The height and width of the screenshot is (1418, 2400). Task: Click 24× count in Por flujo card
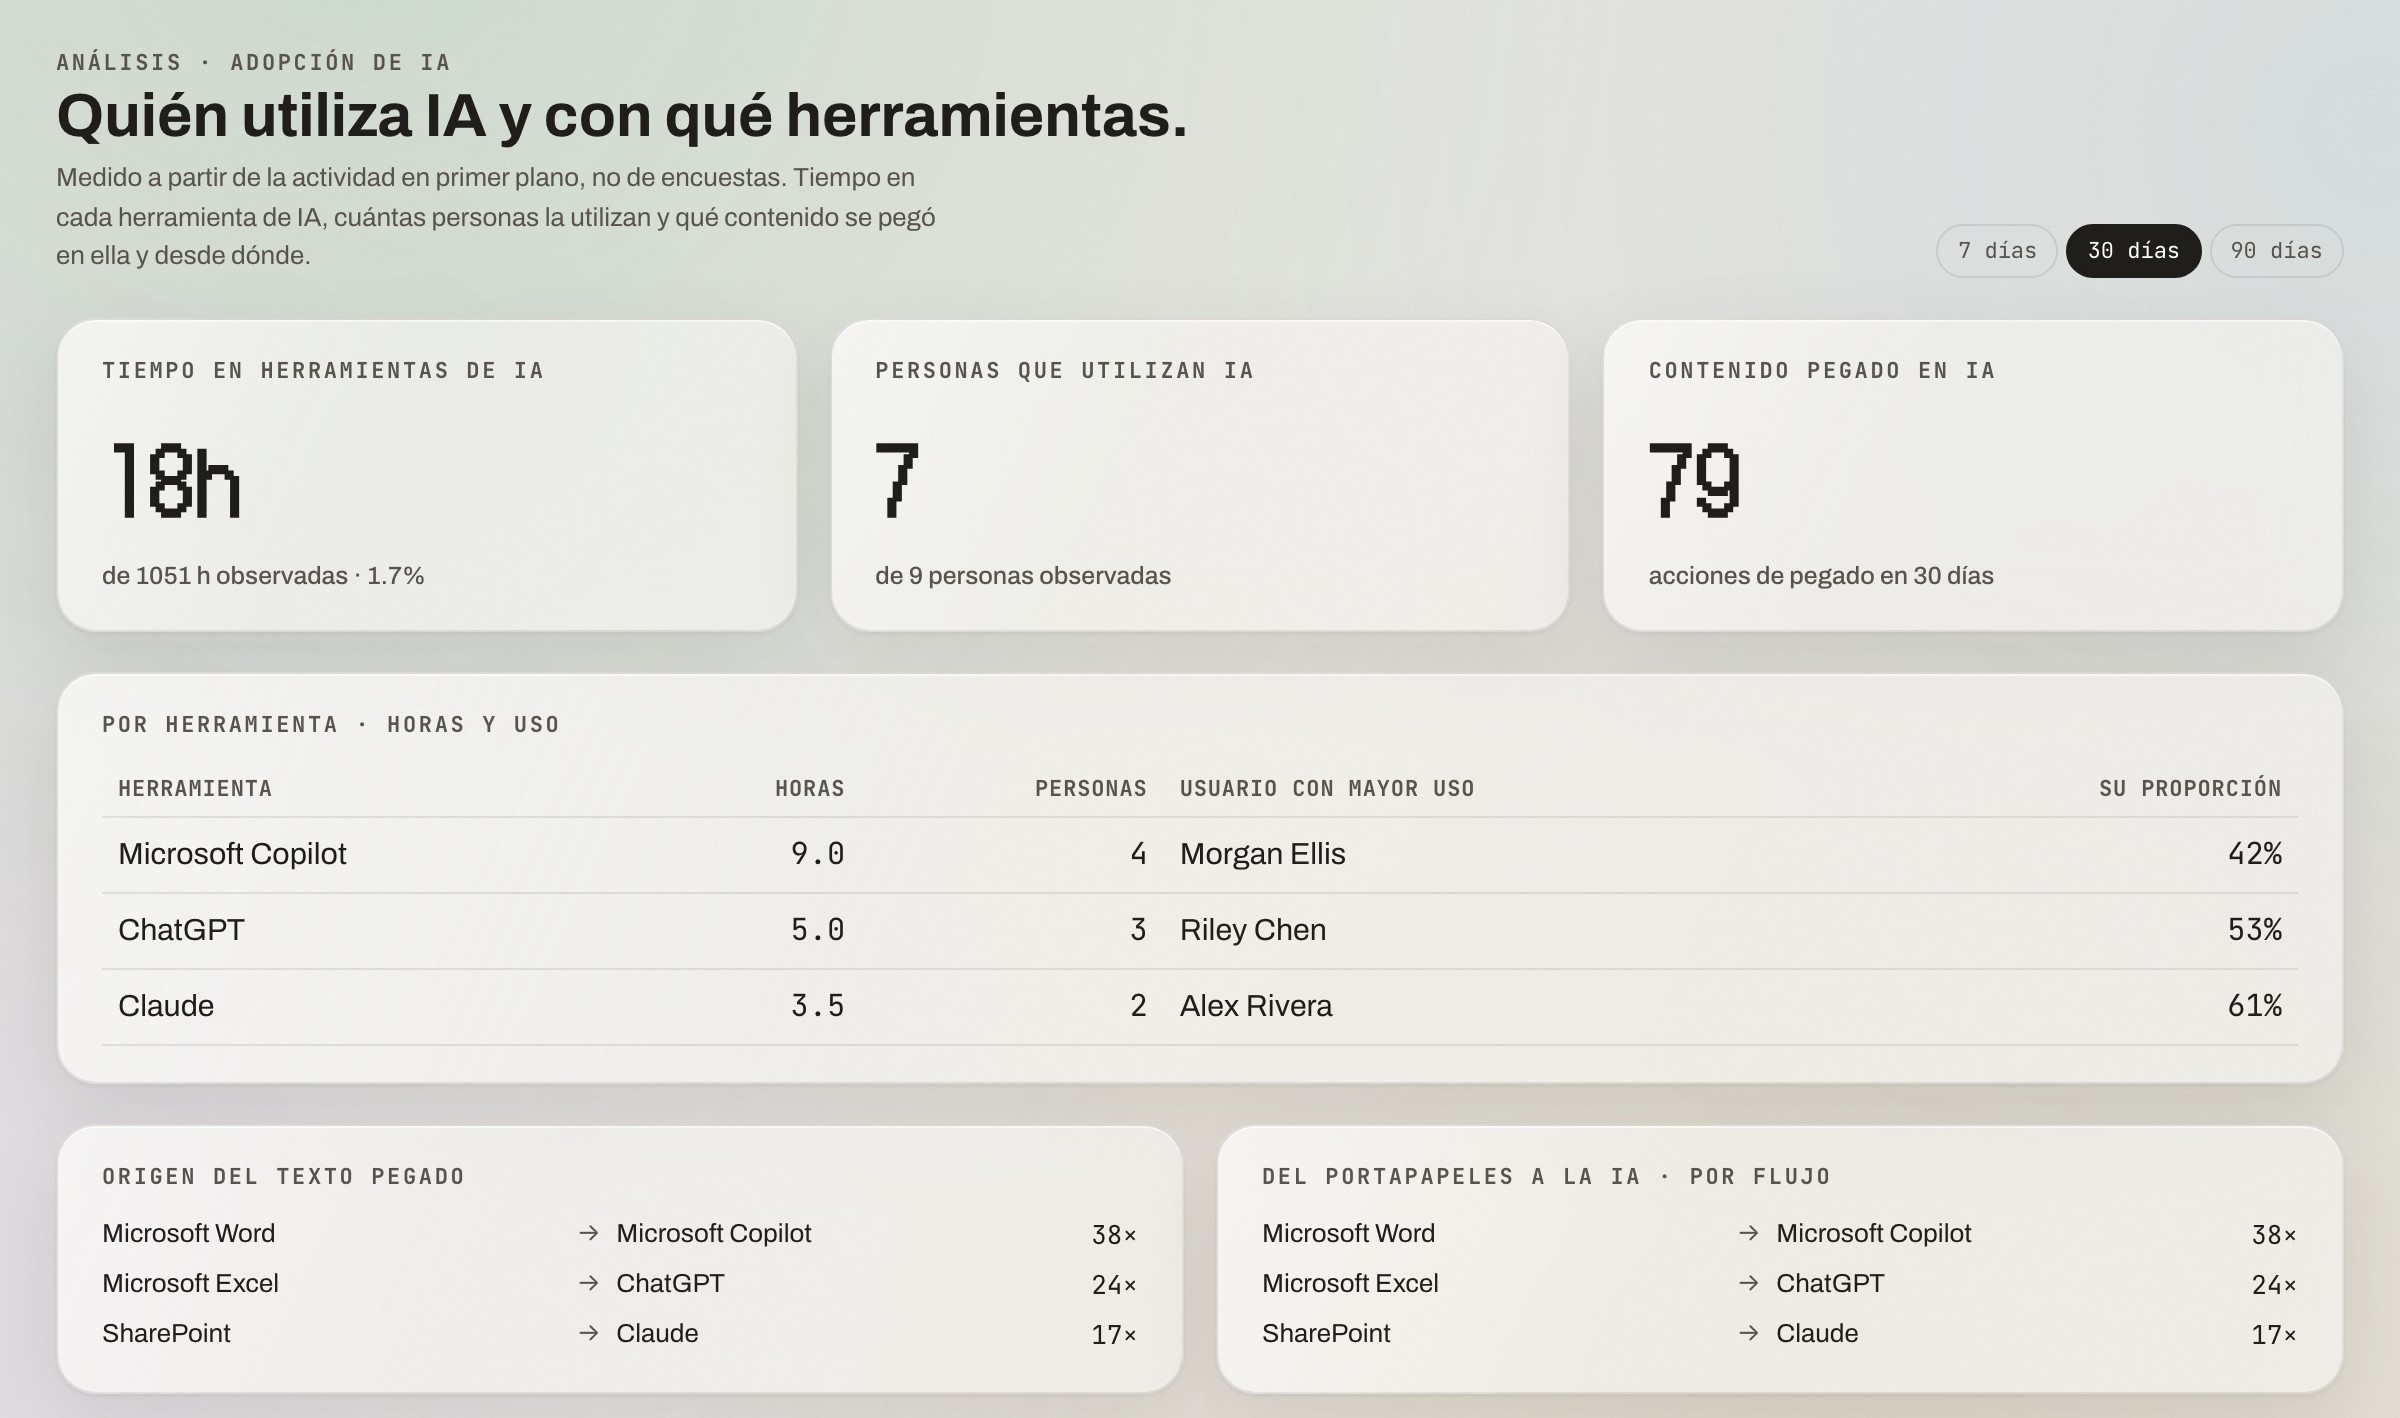[2274, 1285]
